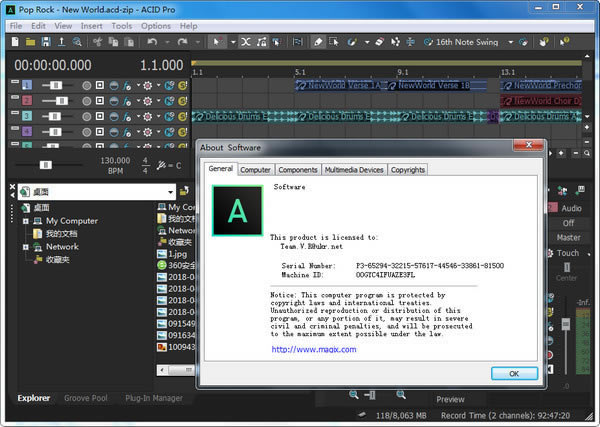Click the up-folder icon in Explorer
600x427 pixels.
pyautogui.click(x=184, y=191)
